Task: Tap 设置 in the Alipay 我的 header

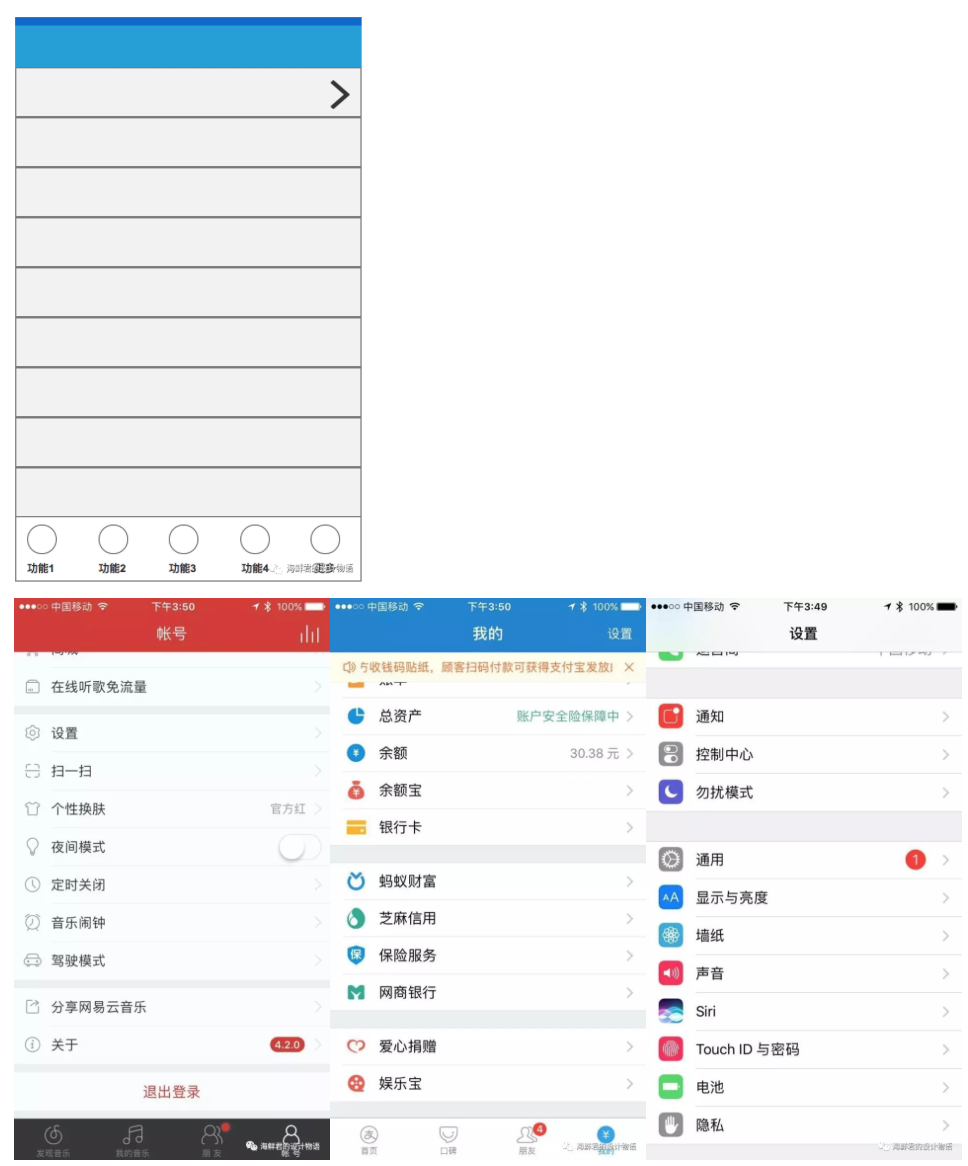Action: click(x=619, y=634)
